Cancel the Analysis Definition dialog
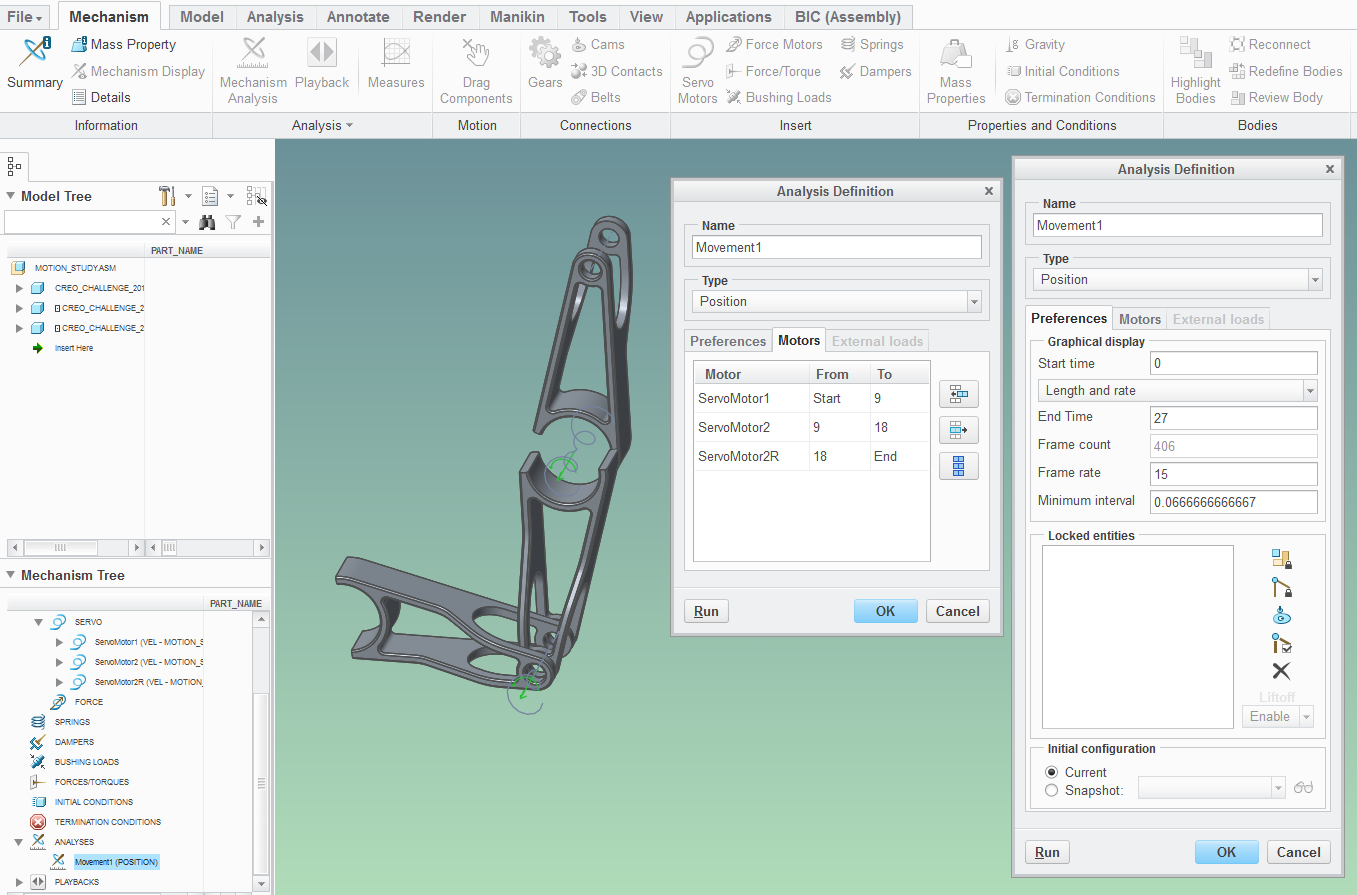The height and width of the screenshot is (895, 1357). click(1298, 852)
